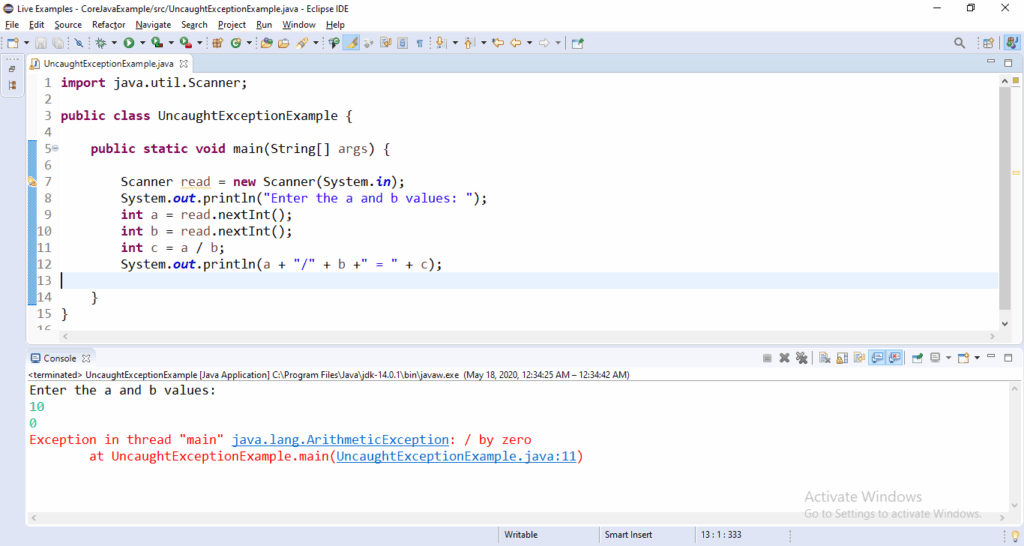Toggle console Scroll Lock button
1024x546 pixels.
point(842,358)
